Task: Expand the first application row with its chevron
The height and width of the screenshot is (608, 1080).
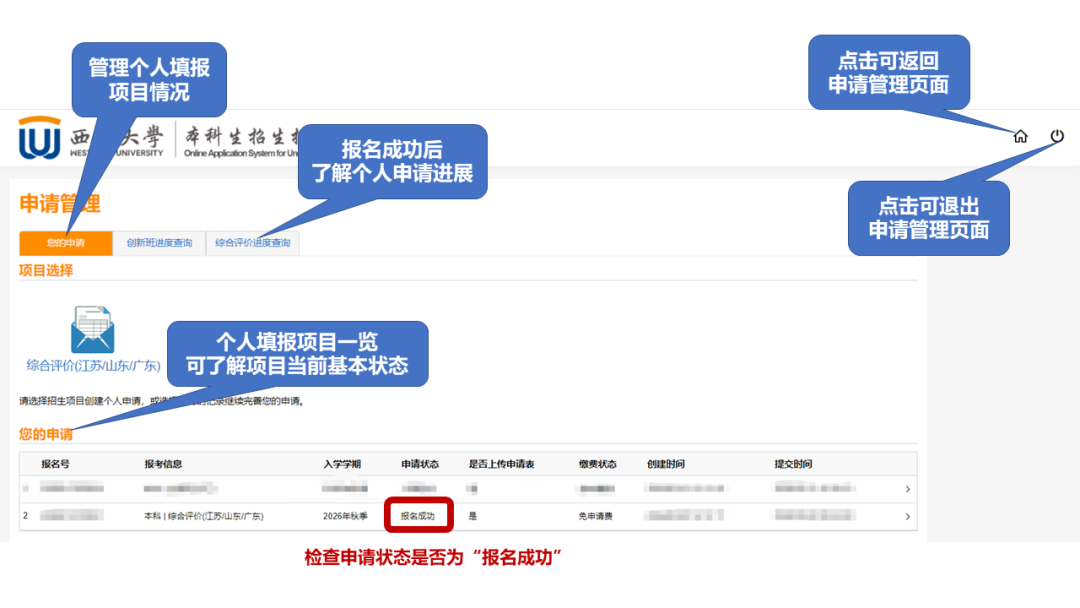Action: [908, 489]
